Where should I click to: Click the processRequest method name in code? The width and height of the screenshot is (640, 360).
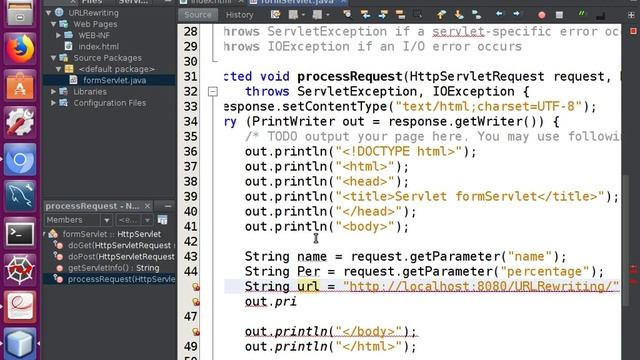350,77
